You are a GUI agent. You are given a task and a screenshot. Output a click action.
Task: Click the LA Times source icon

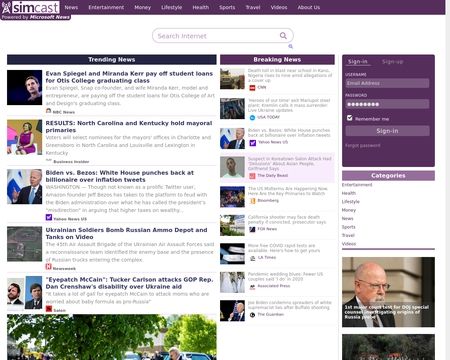[x=252, y=258]
